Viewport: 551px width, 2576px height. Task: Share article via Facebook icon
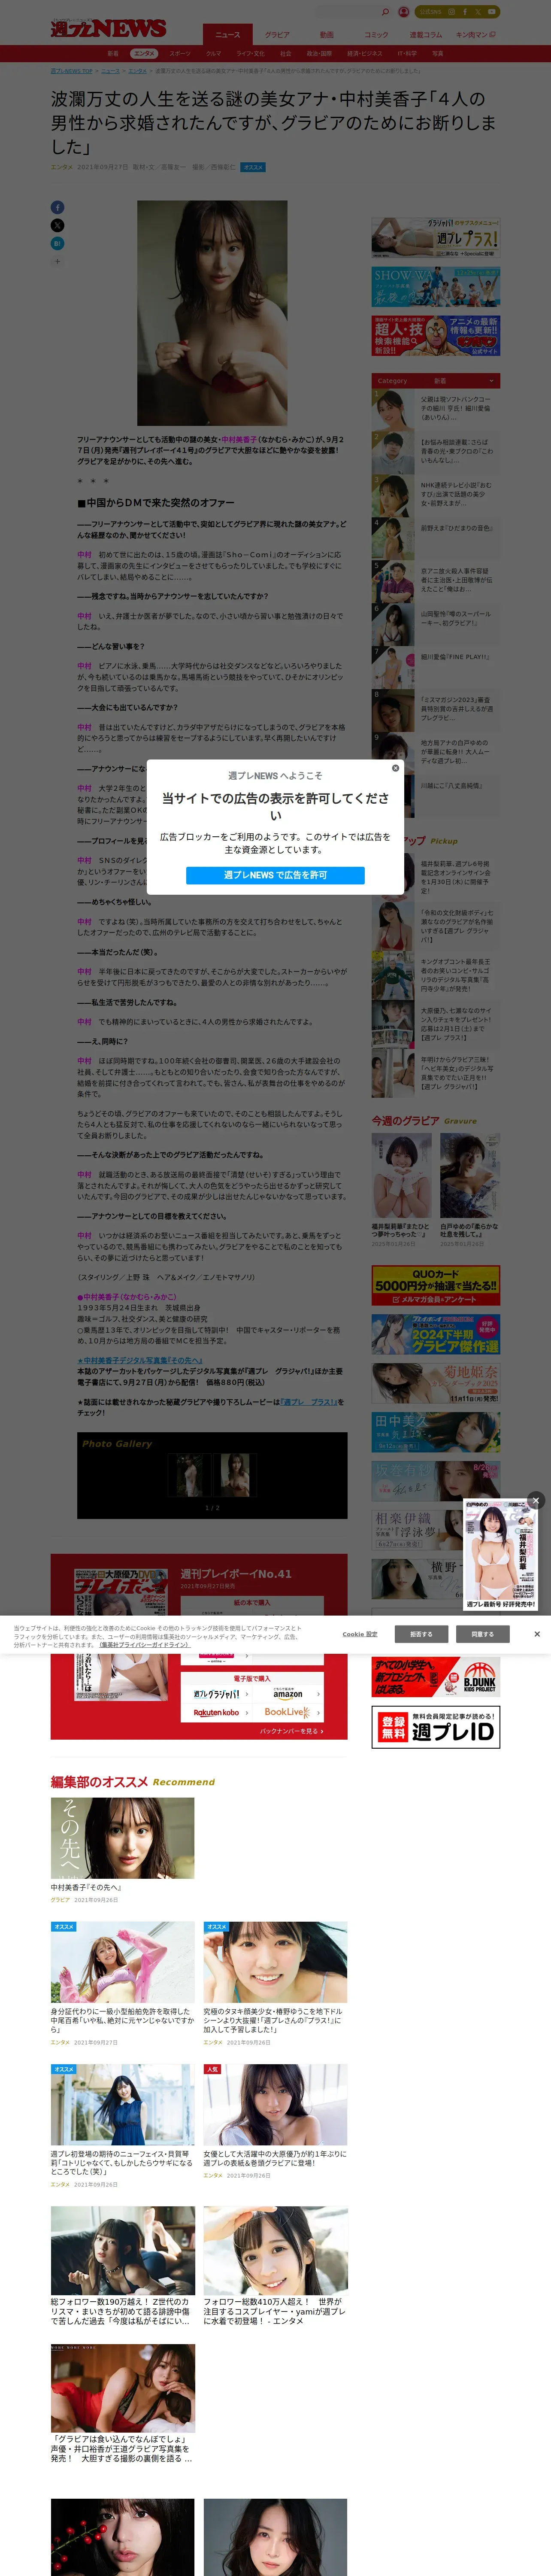(x=57, y=208)
